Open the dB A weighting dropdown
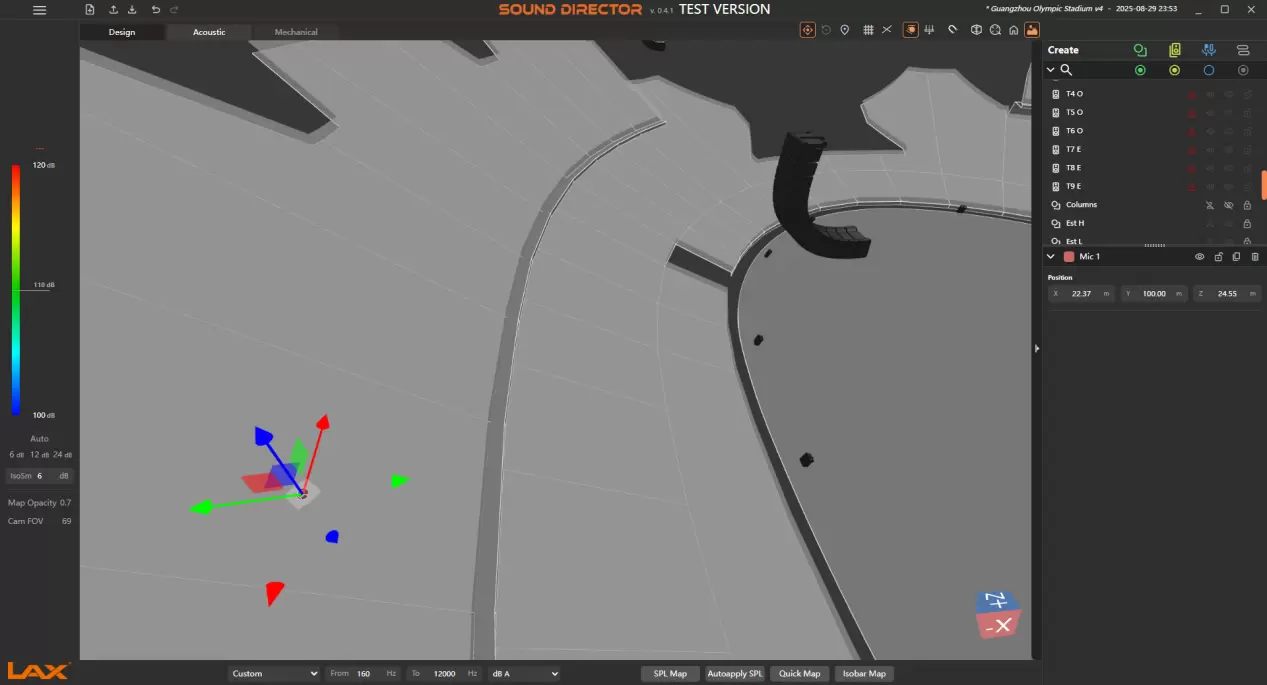1267x685 pixels. [x=523, y=674]
